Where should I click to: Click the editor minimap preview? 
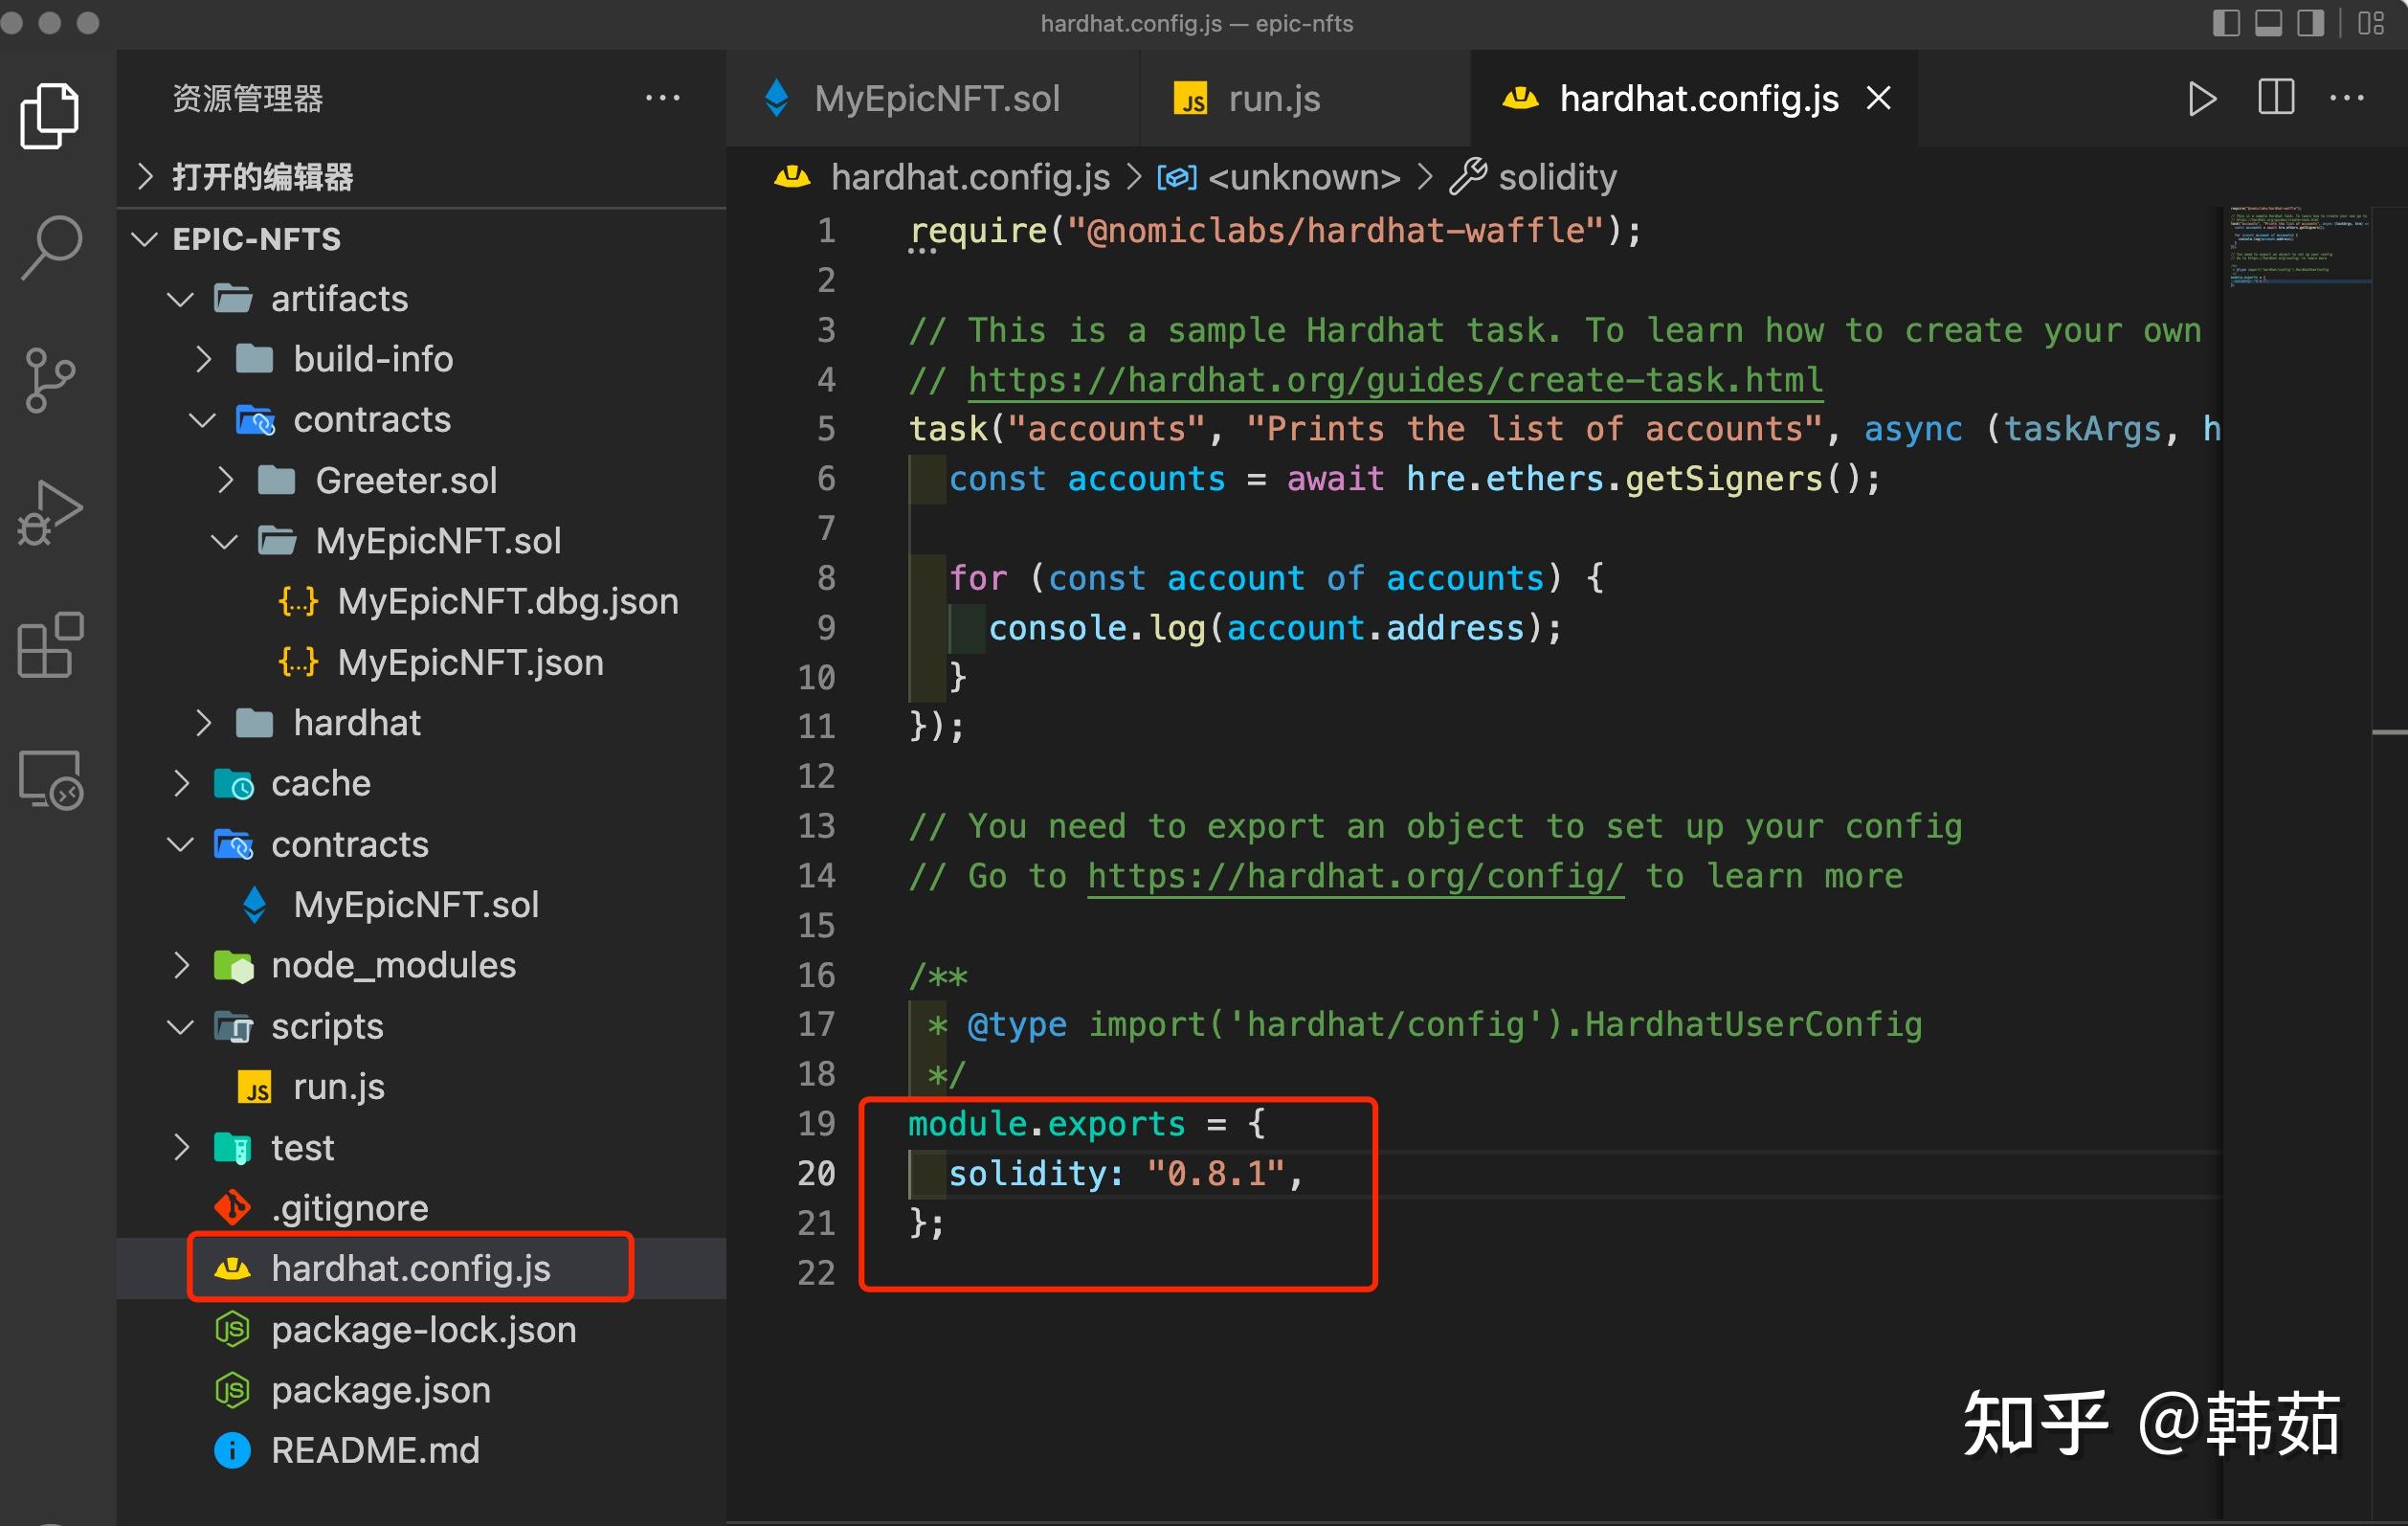tap(2298, 248)
